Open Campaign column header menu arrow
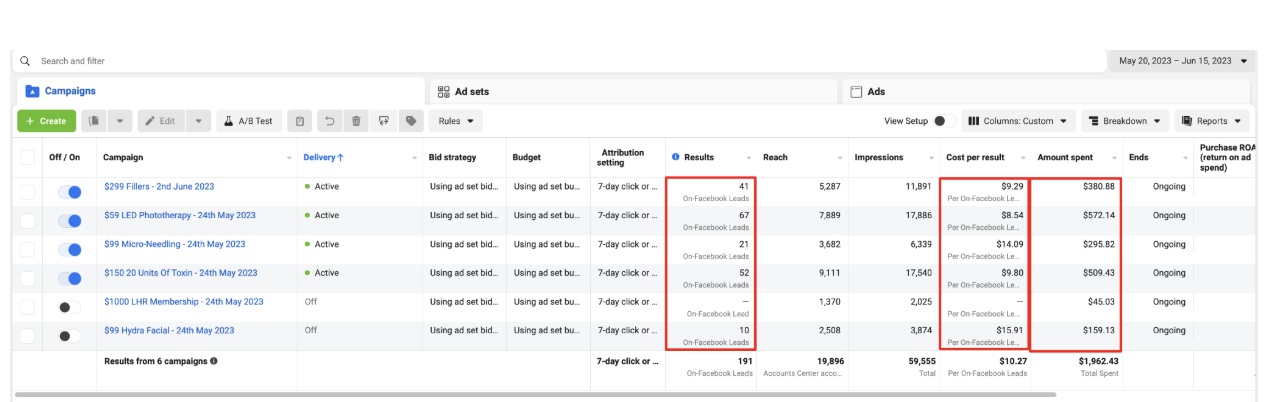The height and width of the screenshot is (402, 1264). coord(288,158)
